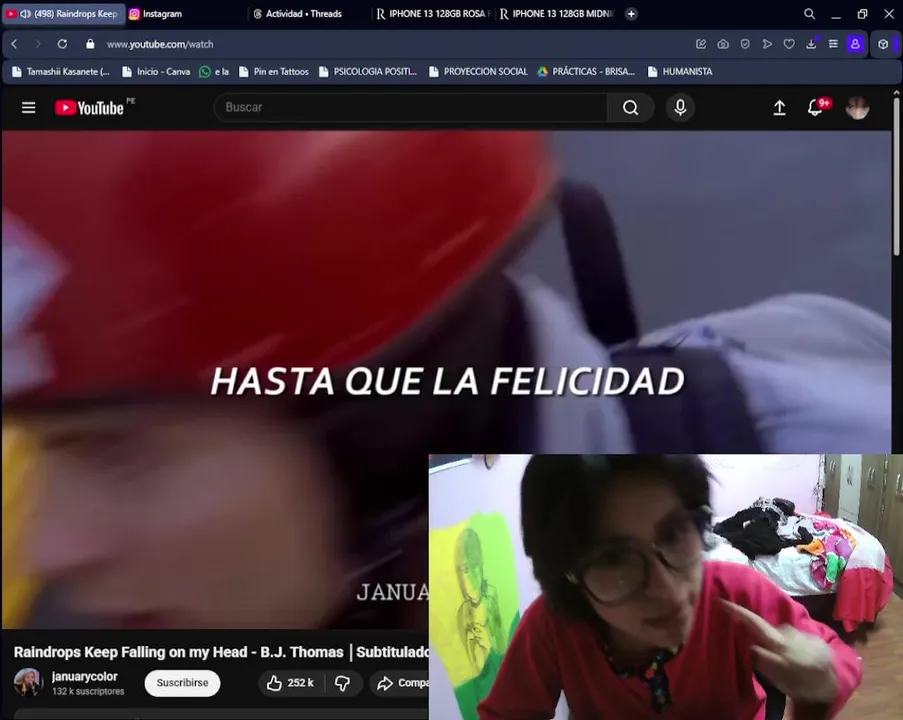Focus the Buscar search field
Viewport: 903px width, 720px height.
pos(410,108)
